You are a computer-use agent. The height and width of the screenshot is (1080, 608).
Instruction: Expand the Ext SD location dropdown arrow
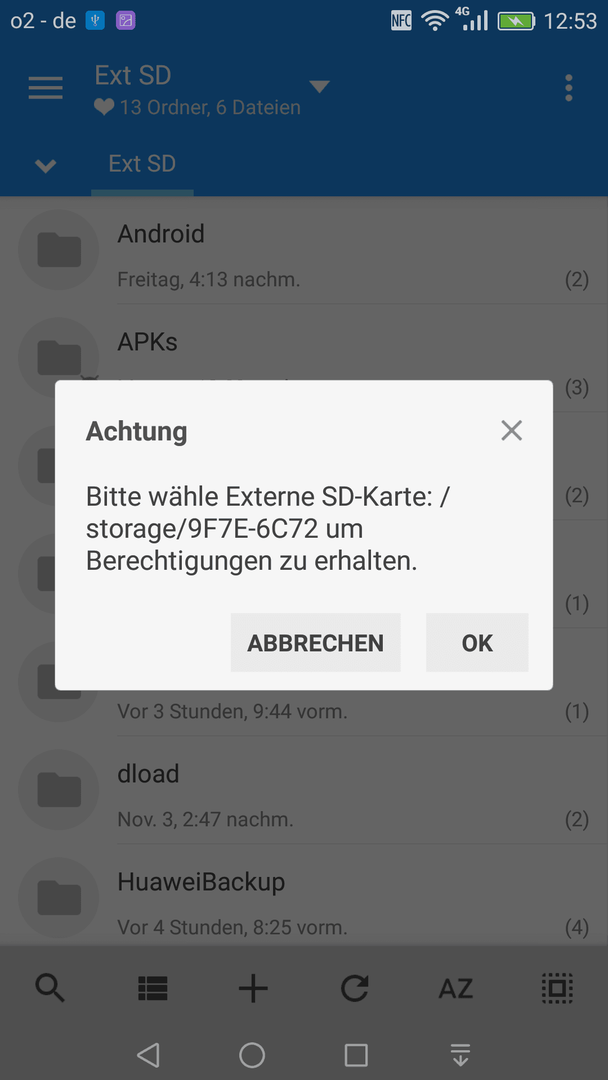coord(319,87)
